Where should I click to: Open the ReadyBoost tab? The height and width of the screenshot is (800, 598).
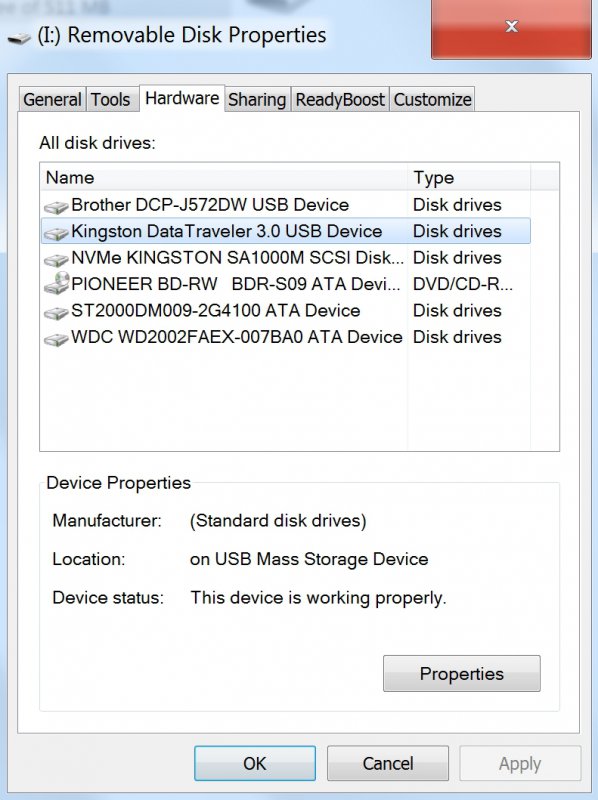point(340,99)
